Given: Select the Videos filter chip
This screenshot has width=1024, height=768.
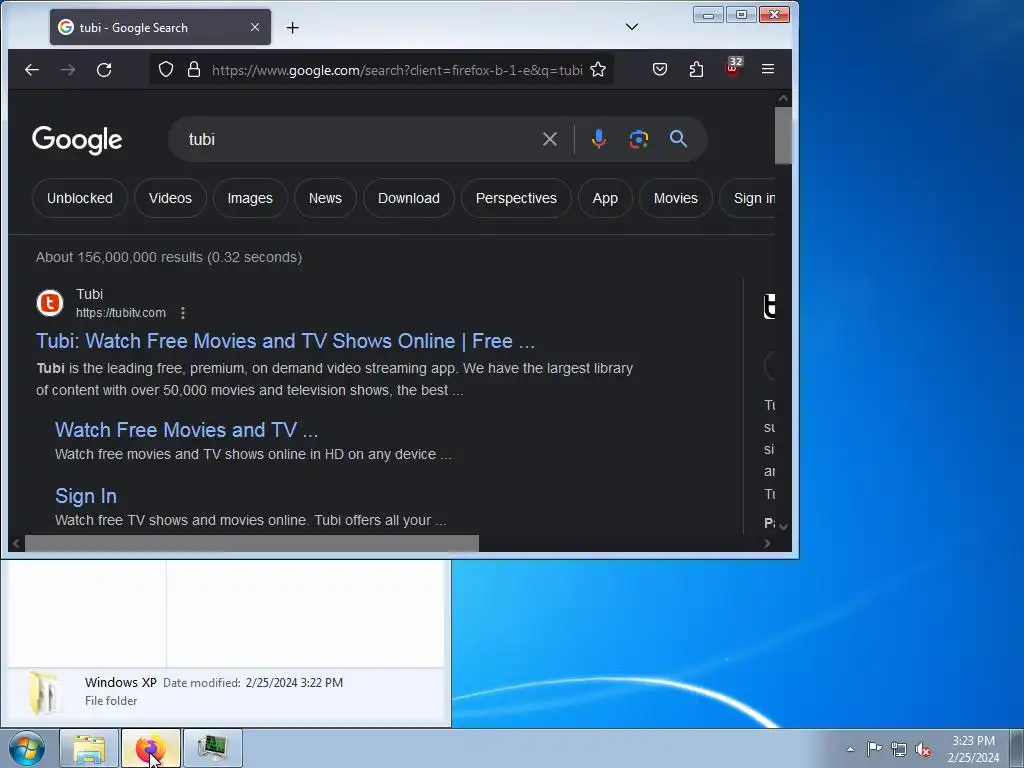Looking at the screenshot, I should [170, 199].
